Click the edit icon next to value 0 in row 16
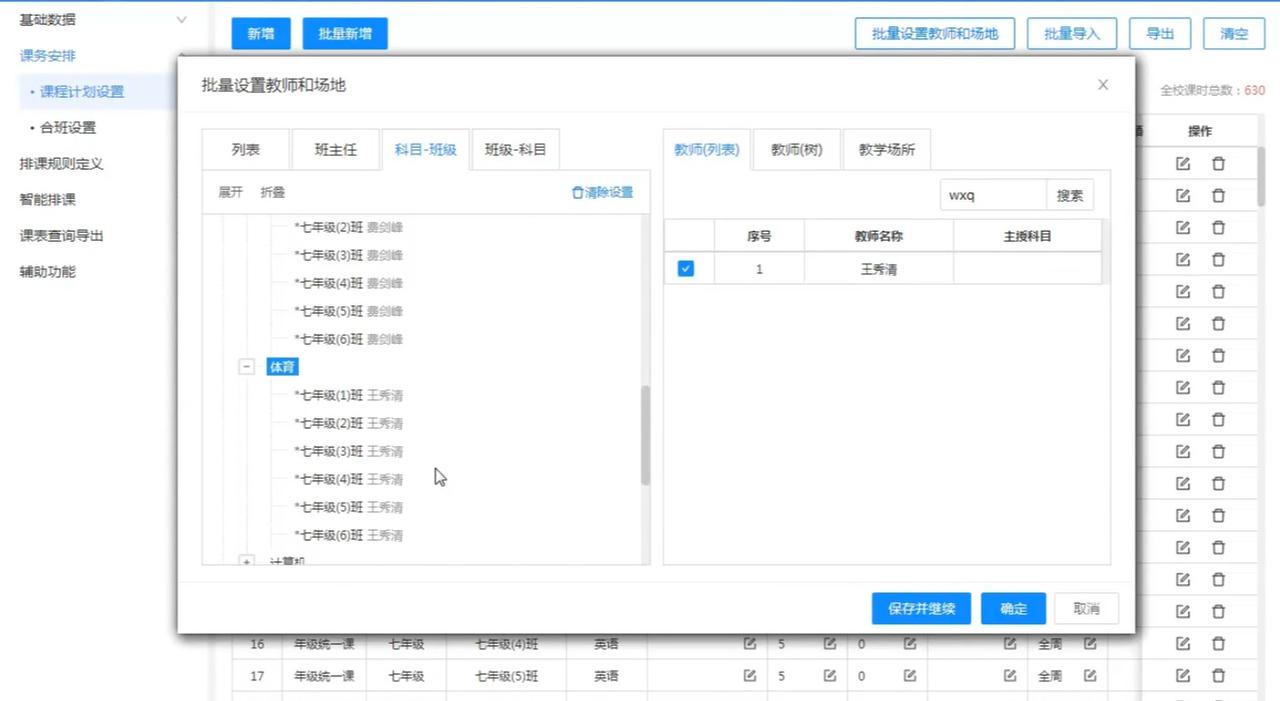Viewport: 1280px width, 701px height. tap(910, 644)
